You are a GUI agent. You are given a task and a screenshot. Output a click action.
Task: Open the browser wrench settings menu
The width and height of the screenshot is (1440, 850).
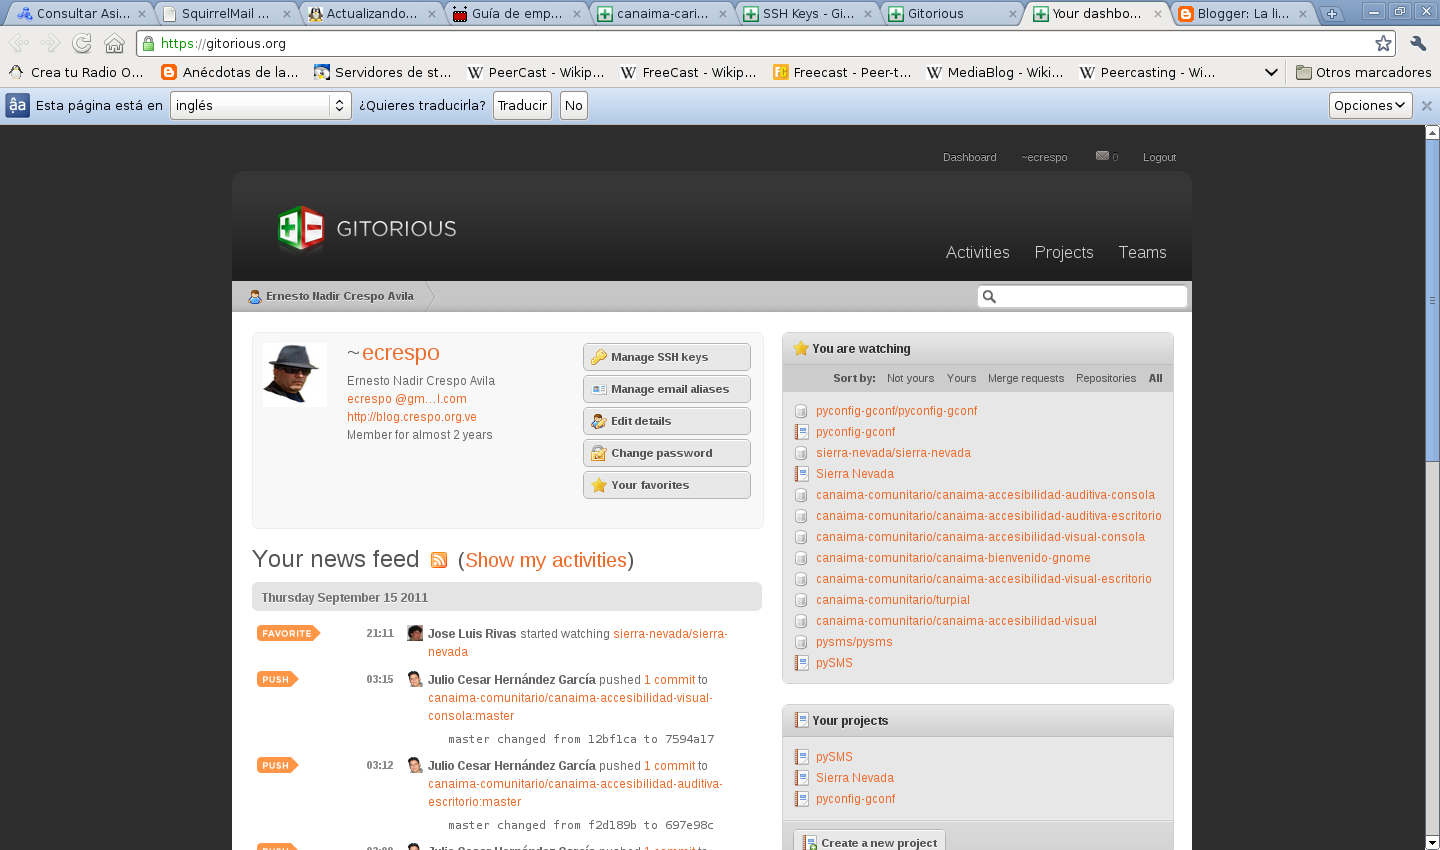click(1417, 43)
